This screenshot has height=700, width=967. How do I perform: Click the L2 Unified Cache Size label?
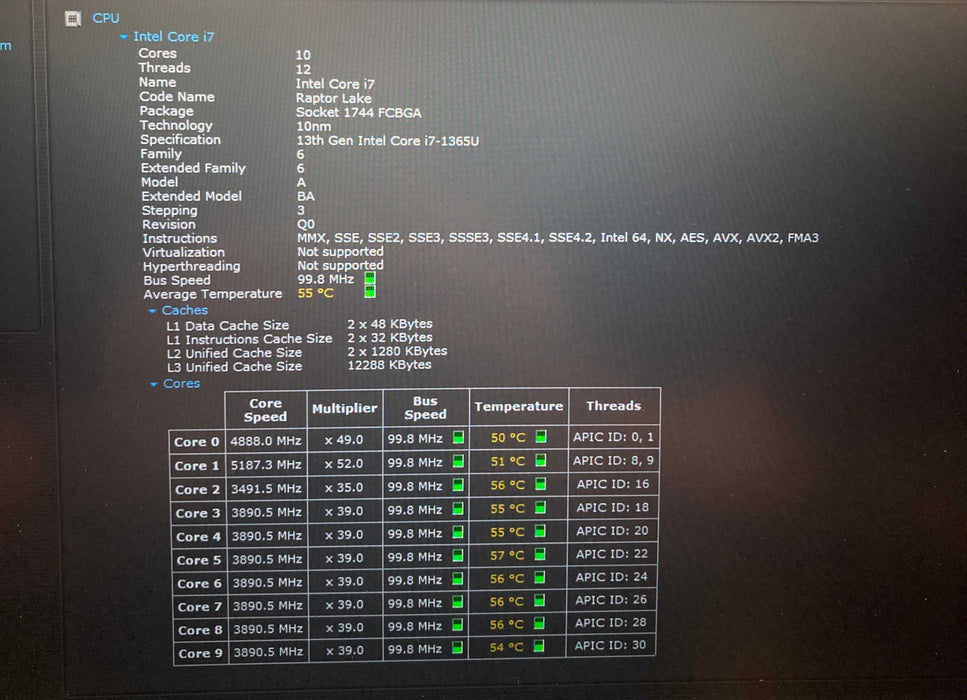(x=234, y=353)
